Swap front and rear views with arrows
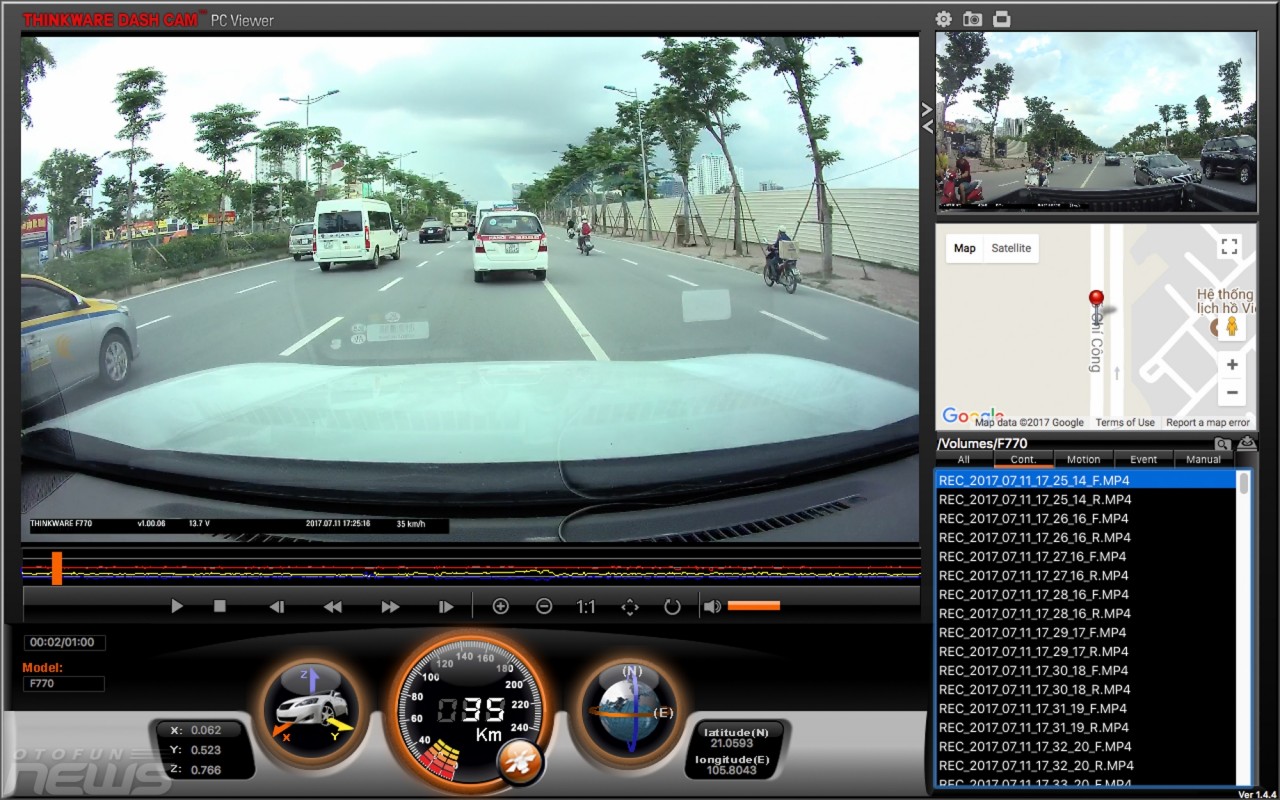Screen dimensions: 1280x800 coord(927,118)
